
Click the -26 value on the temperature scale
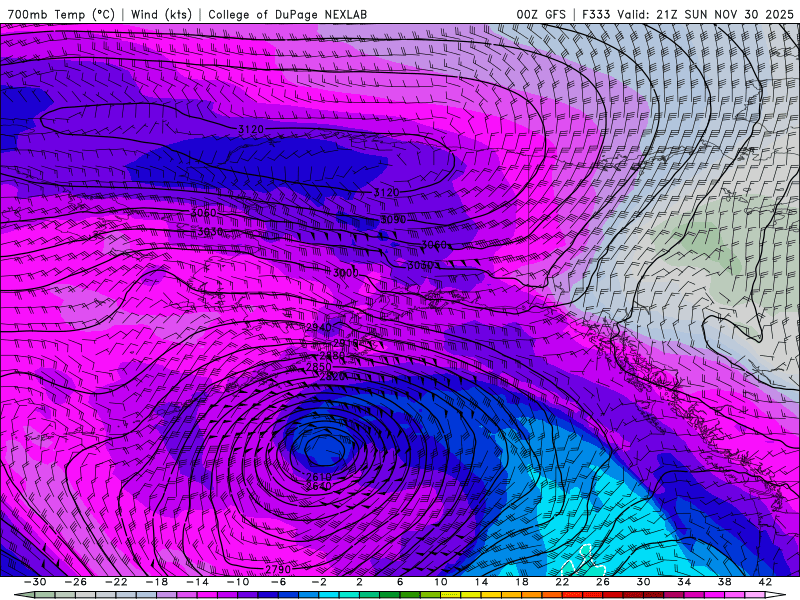[76, 582]
